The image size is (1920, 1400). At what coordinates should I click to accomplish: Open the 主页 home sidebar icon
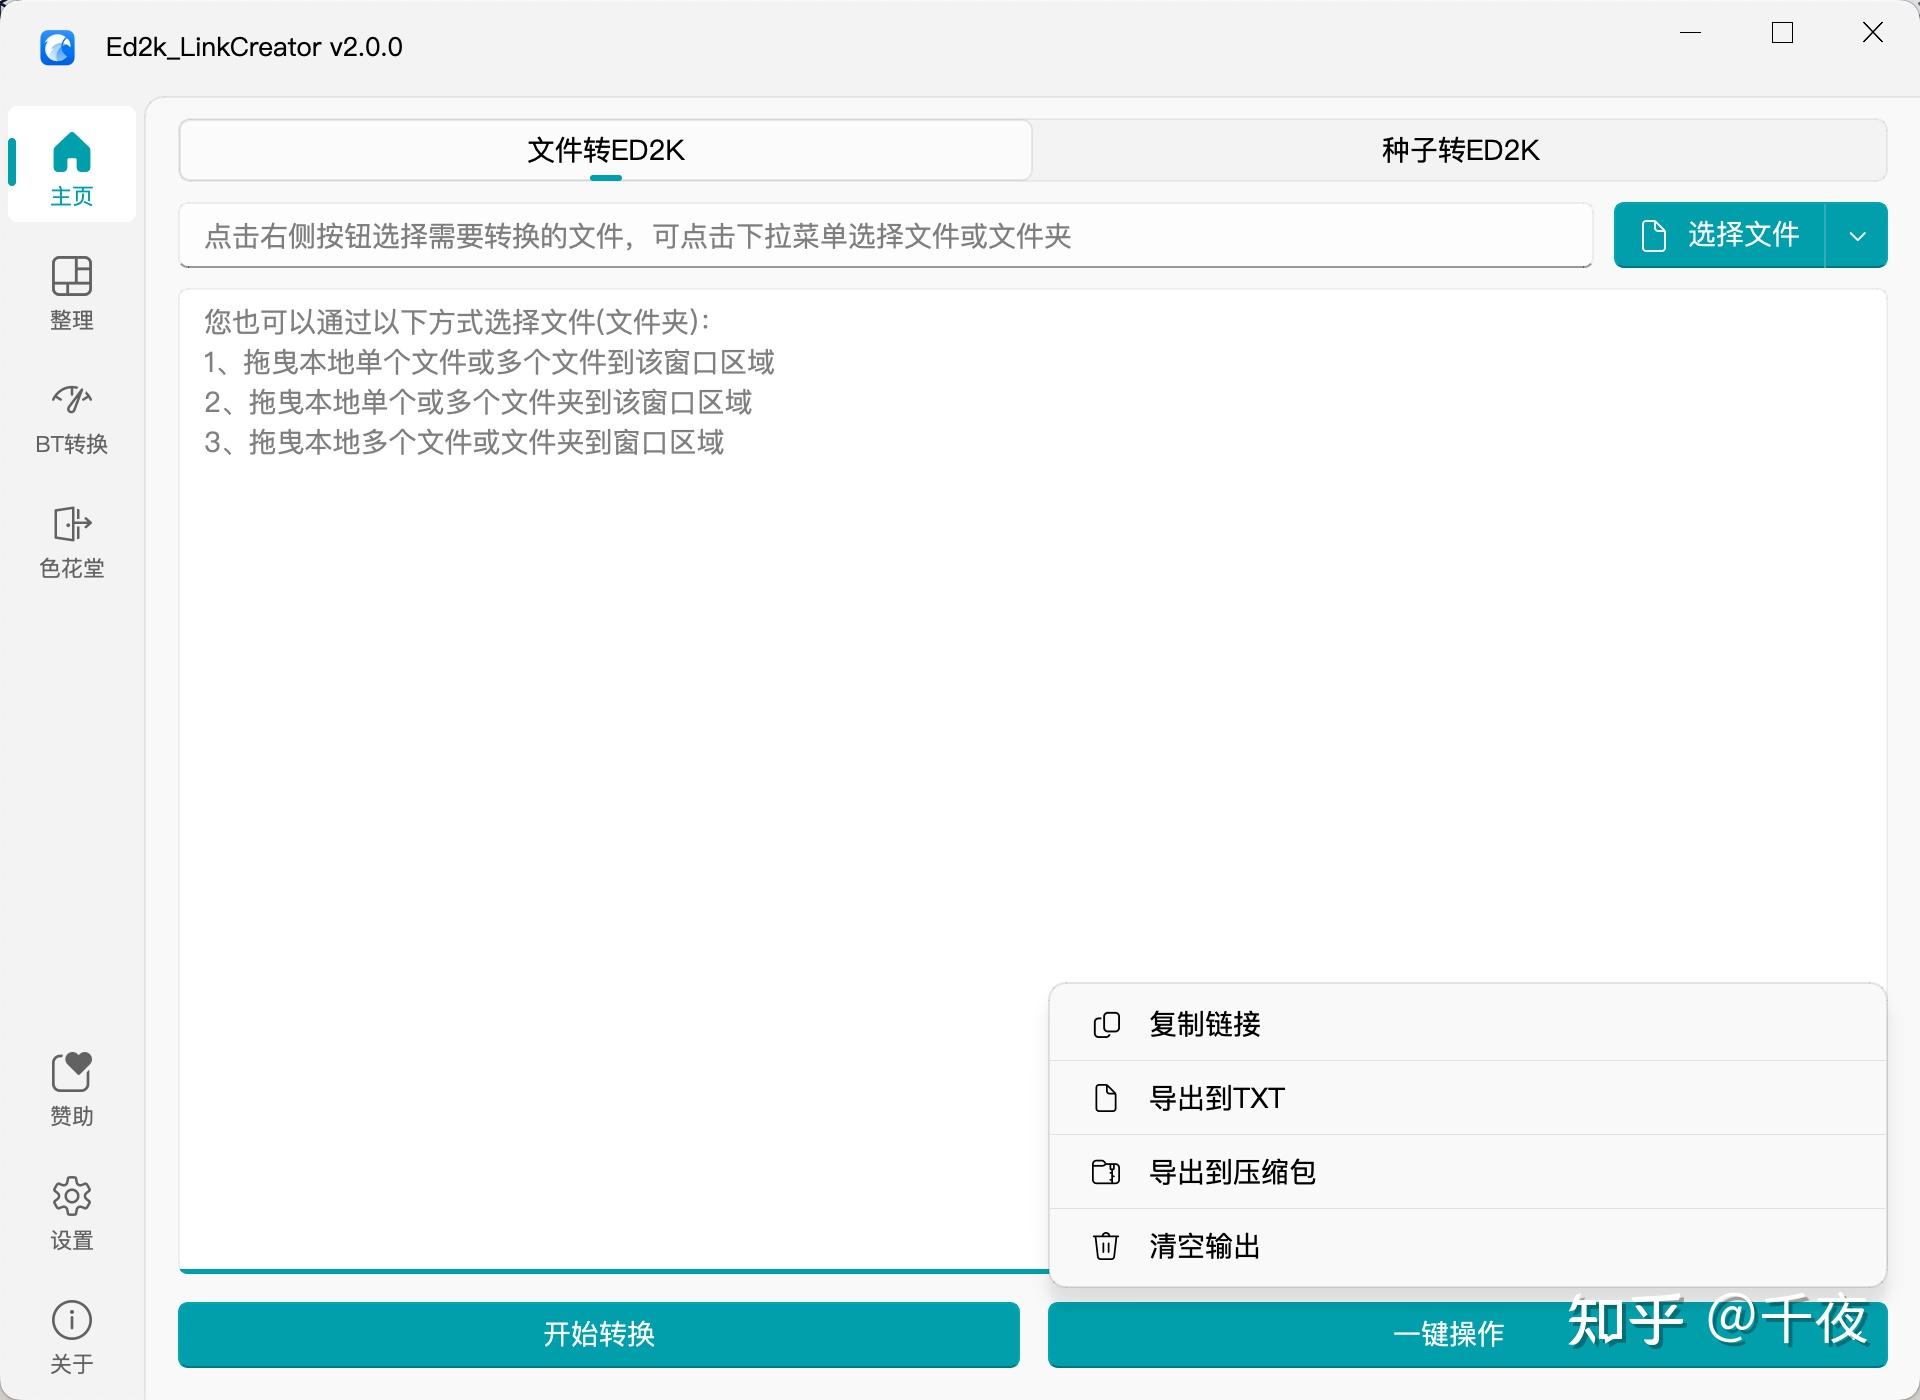[x=72, y=165]
